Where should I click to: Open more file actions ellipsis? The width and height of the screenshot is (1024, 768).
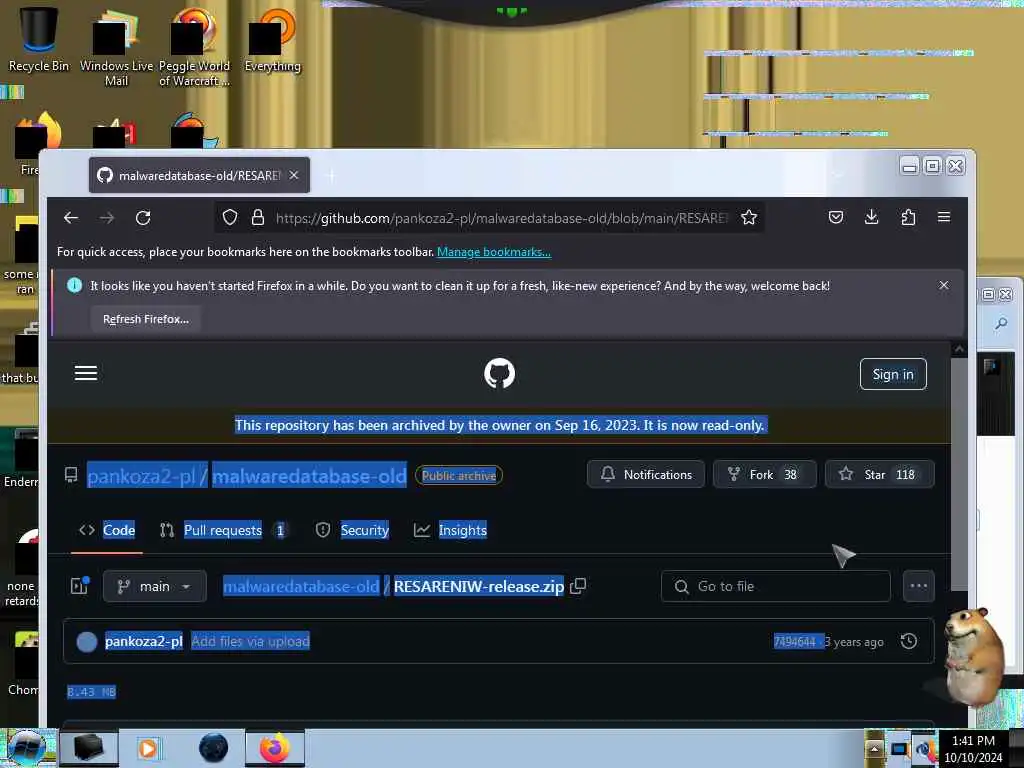click(x=919, y=586)
